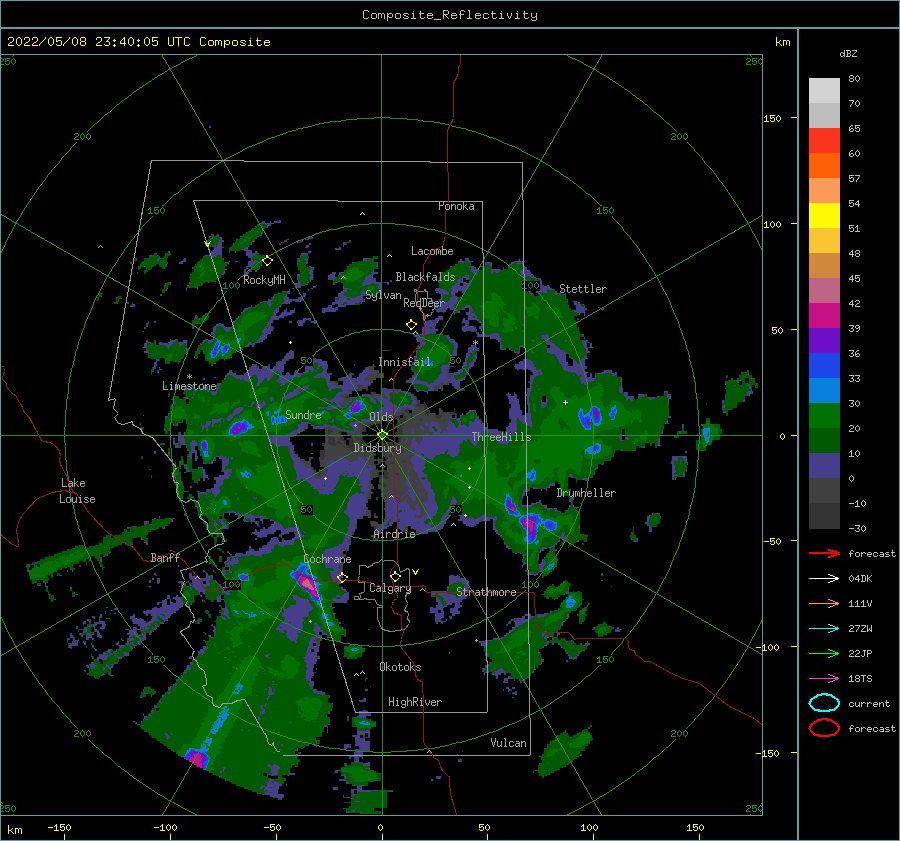
Task: Click the red 60-65 dBZ legend swatch
Action: (x=824, y=141)
